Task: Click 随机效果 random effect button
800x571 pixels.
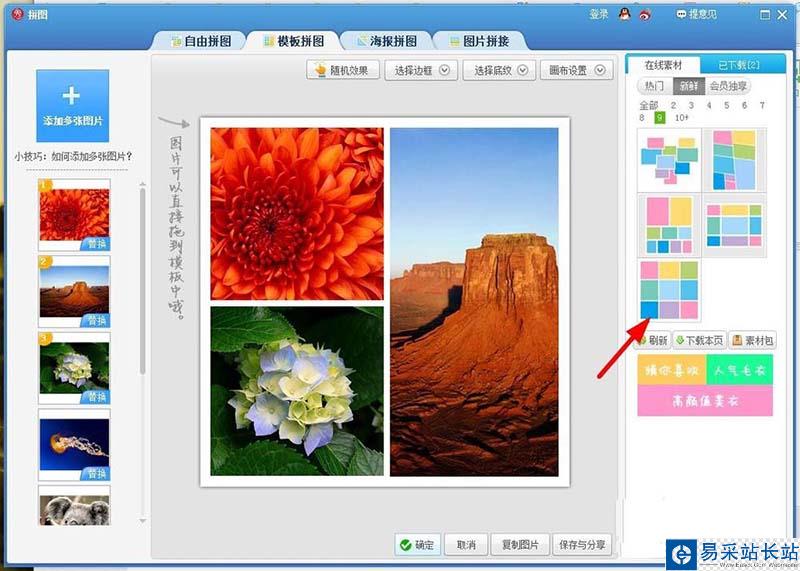Action: [x=343, y=70]
